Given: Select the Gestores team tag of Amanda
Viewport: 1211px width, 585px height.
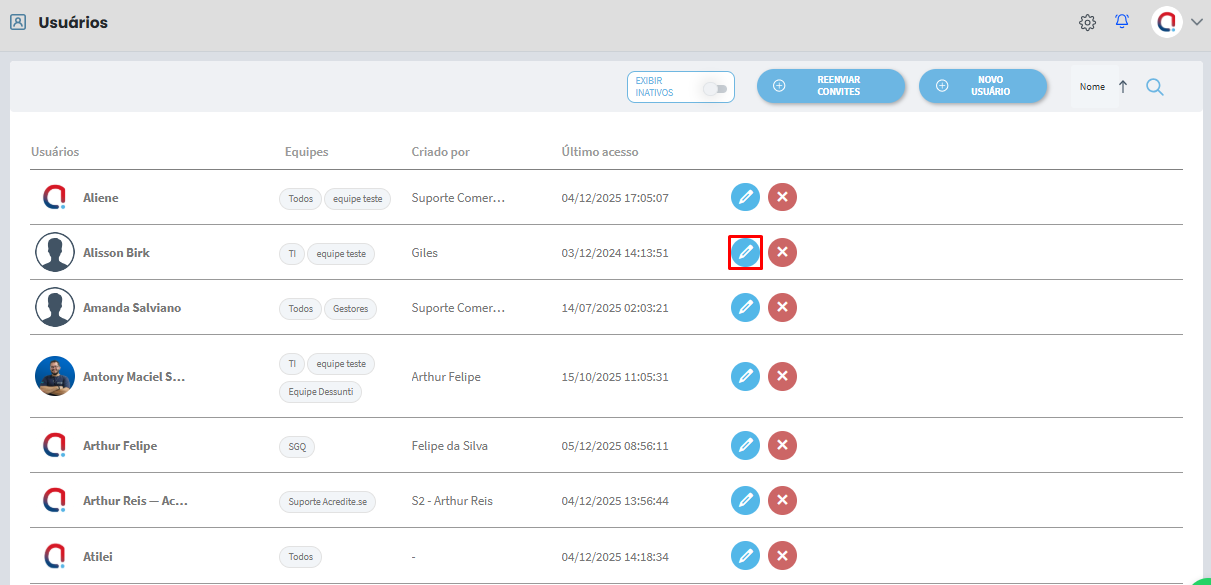Looking at the screenshot, I should click(350, 309).
